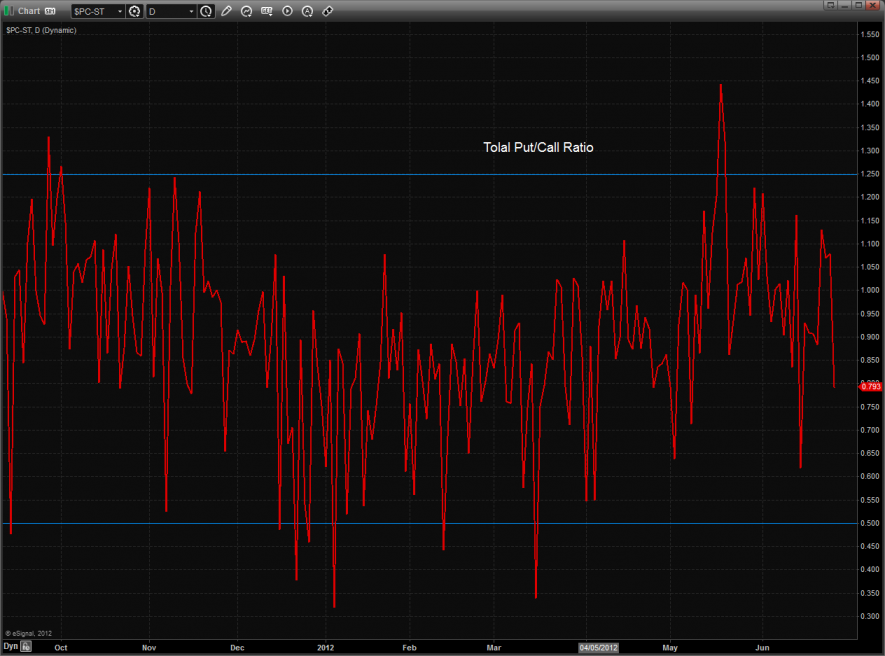Click the circled play button icon
Screen dimensions: 885x656
288,11
